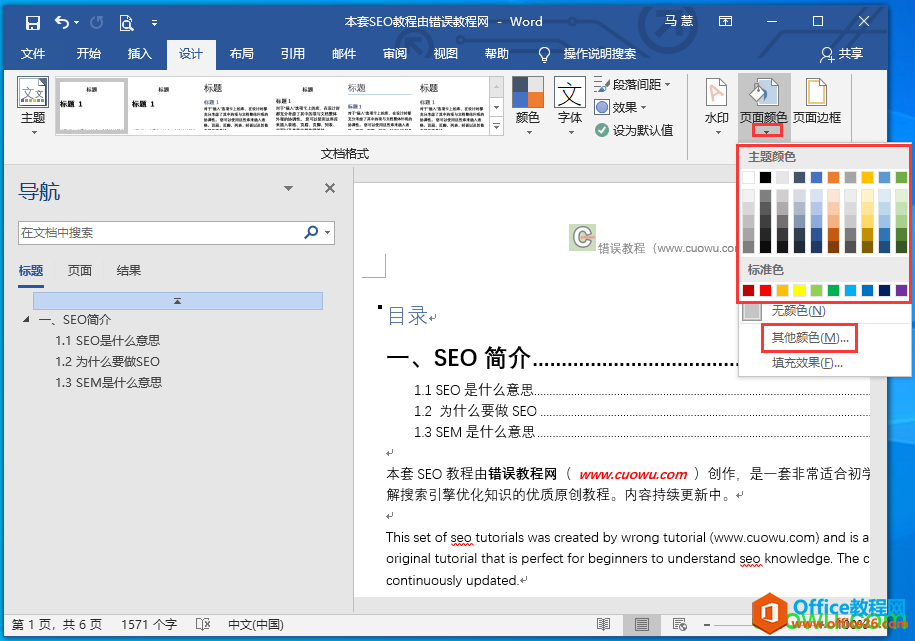Image resolution: width=915 pixels, height=641 pixels.
Task: Open the Watermark (水印) tool
Action: [717, 106]
